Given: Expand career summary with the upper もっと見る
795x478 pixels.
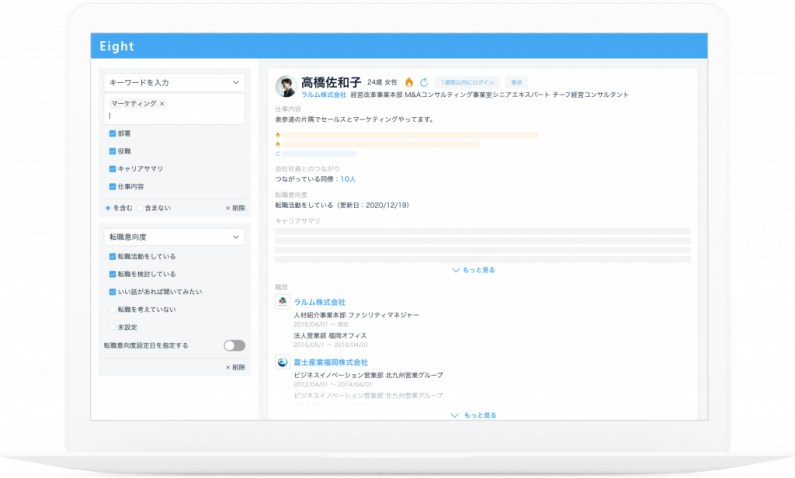Looking at the screenshot, I should [474, 270].
